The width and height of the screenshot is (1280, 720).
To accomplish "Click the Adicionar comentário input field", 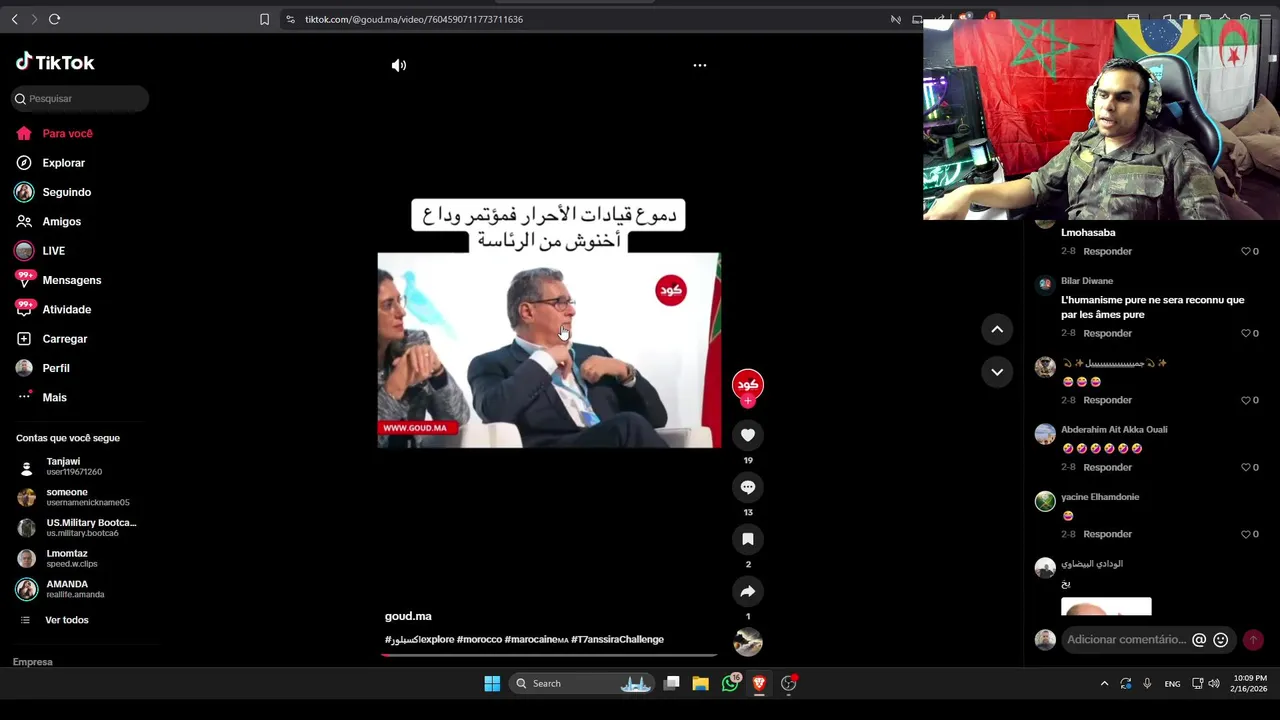I will [x=1126, y=640].
